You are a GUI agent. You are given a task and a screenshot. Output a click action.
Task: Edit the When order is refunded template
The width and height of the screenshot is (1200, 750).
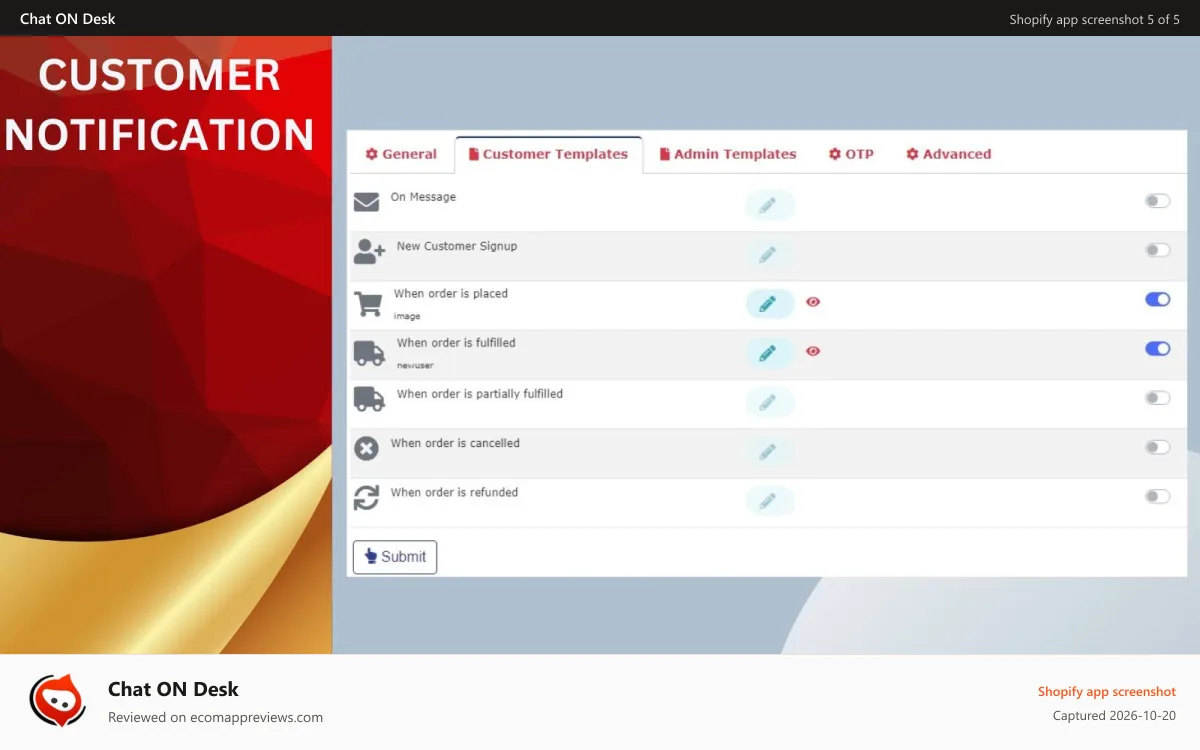point(768,500)
